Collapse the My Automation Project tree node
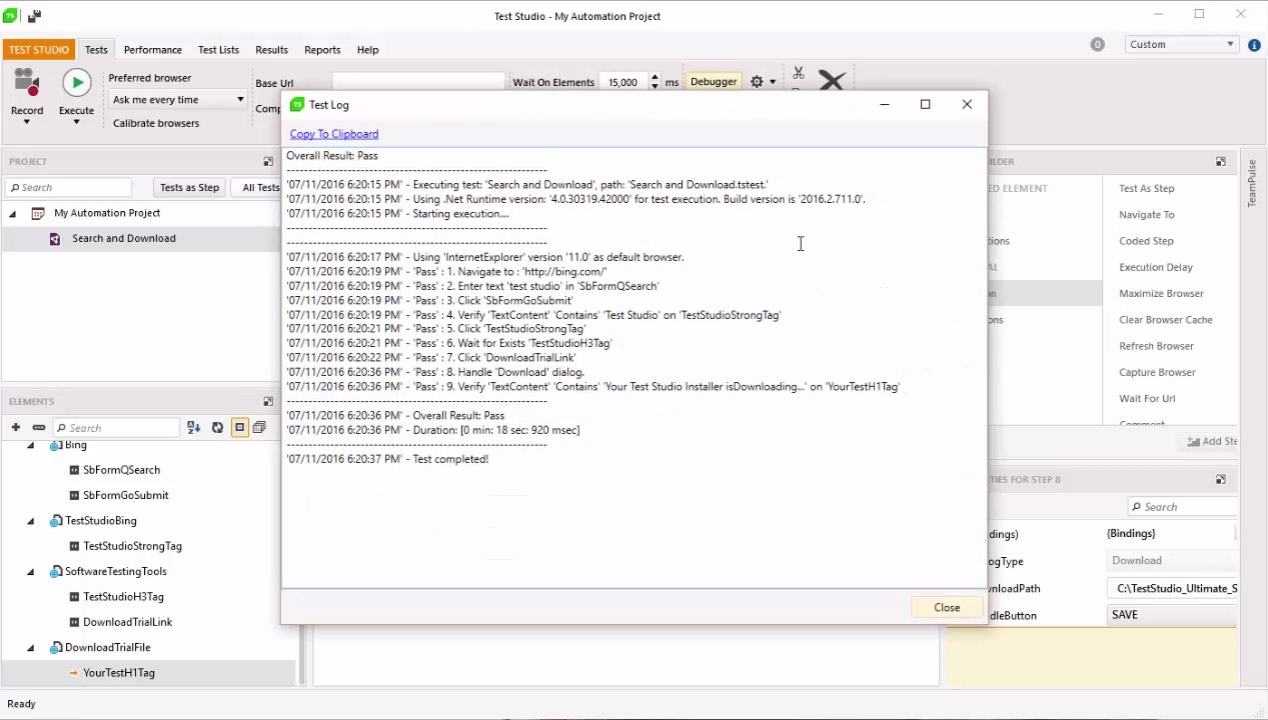Image resolution: width=1268 pixels, height=720 pixels. (13, 213)
